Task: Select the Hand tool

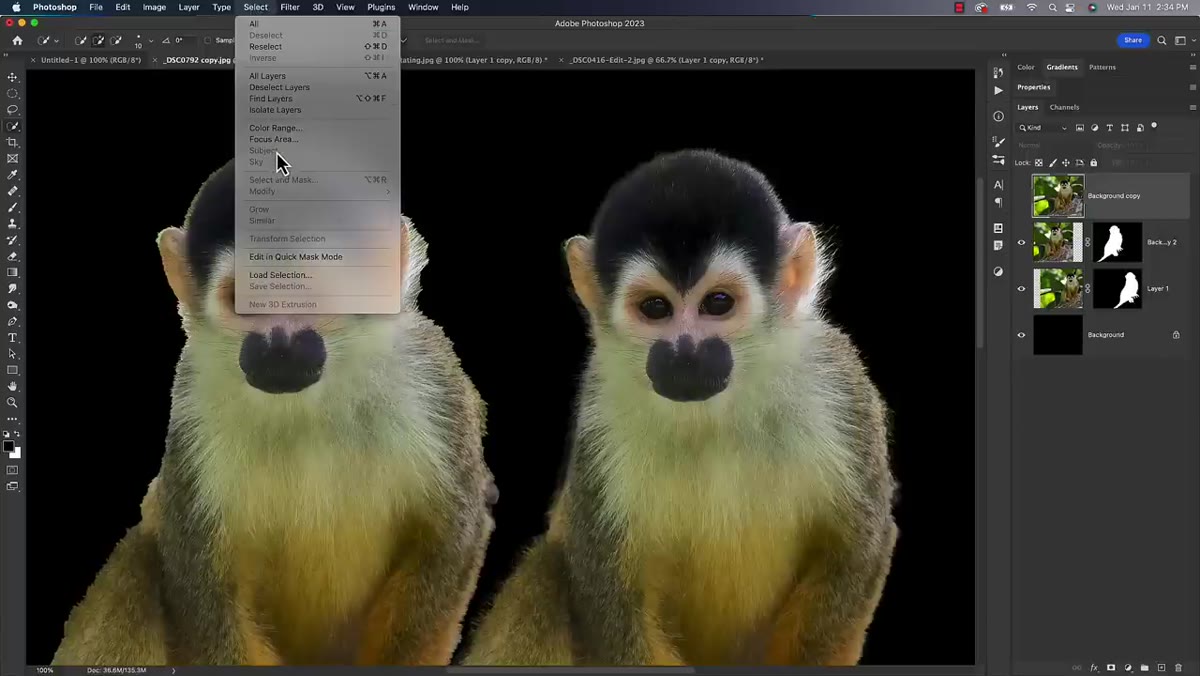Action: pos(13,386)
